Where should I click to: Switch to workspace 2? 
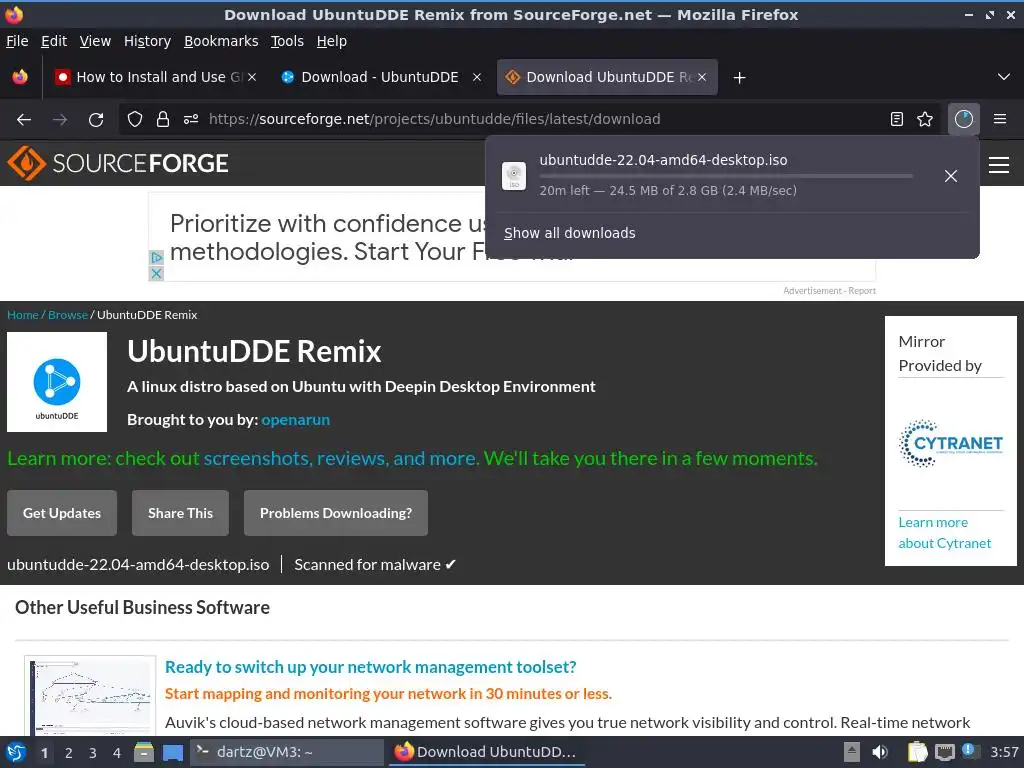point(69,753)
